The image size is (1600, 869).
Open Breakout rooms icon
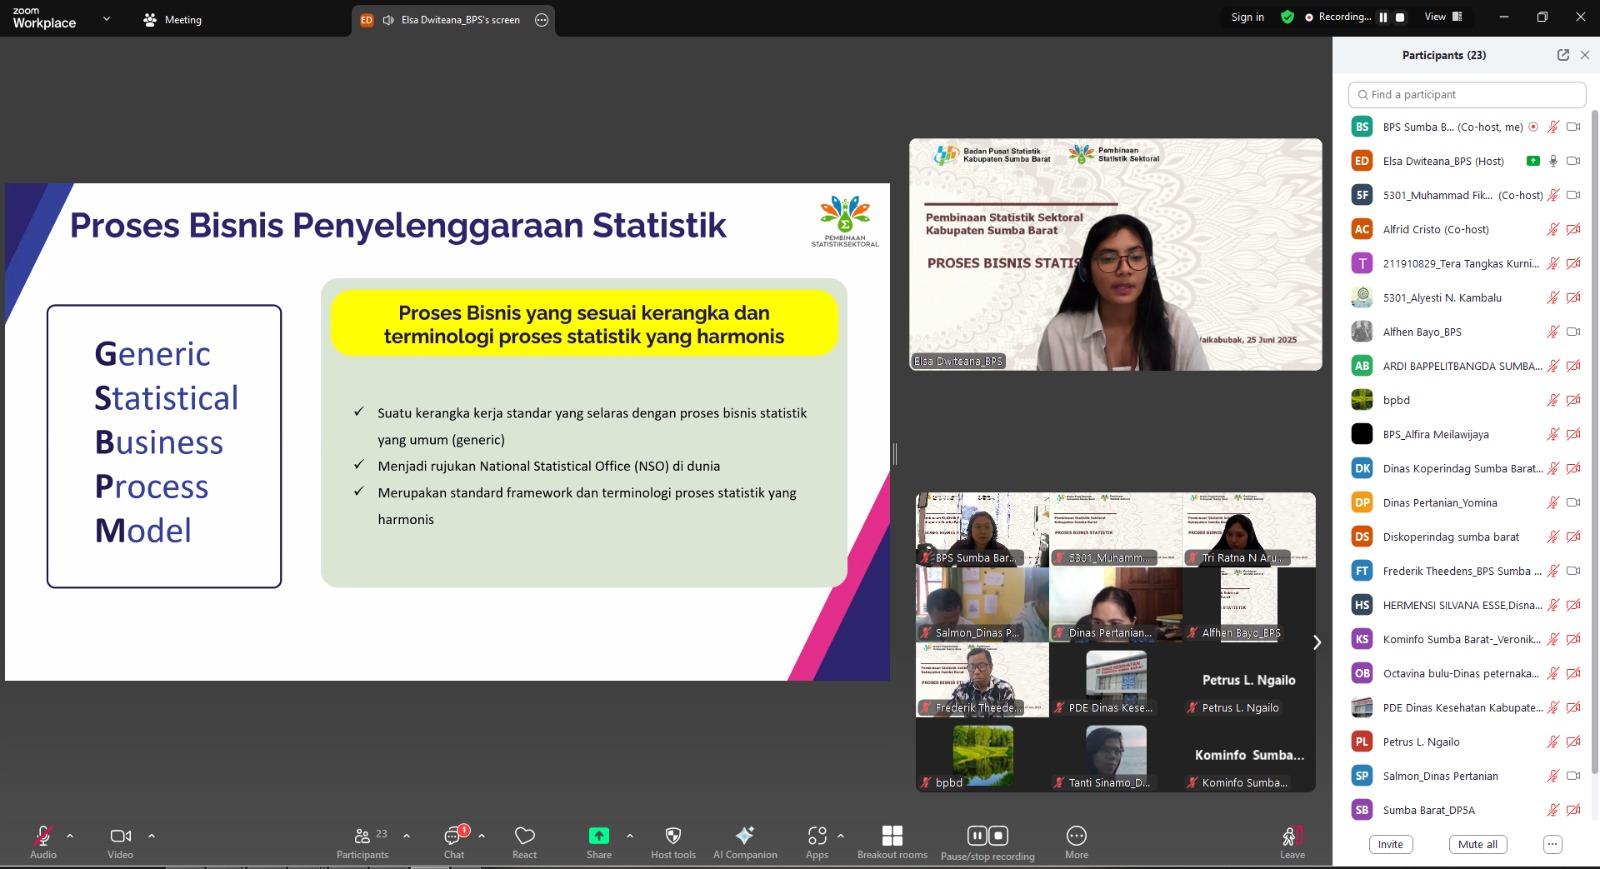[x=892, y=836]
